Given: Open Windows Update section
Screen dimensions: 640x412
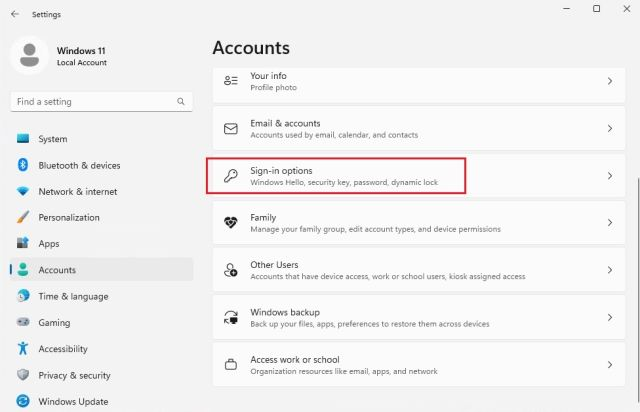Looking at the screenshot, I should tap(73, 402).
